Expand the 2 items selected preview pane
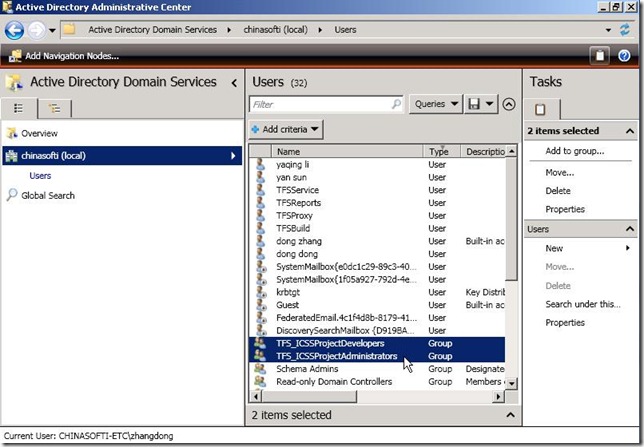 pyautogui.click(x=510, y=415)
